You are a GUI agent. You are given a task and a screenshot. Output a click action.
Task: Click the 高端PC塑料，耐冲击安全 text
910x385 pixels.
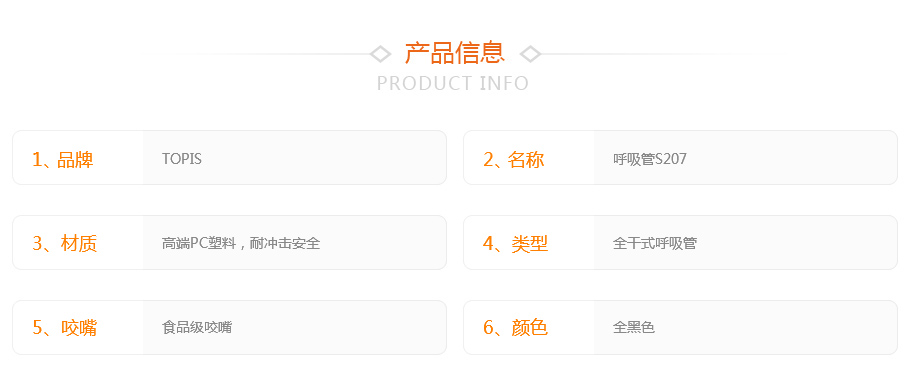241,243
